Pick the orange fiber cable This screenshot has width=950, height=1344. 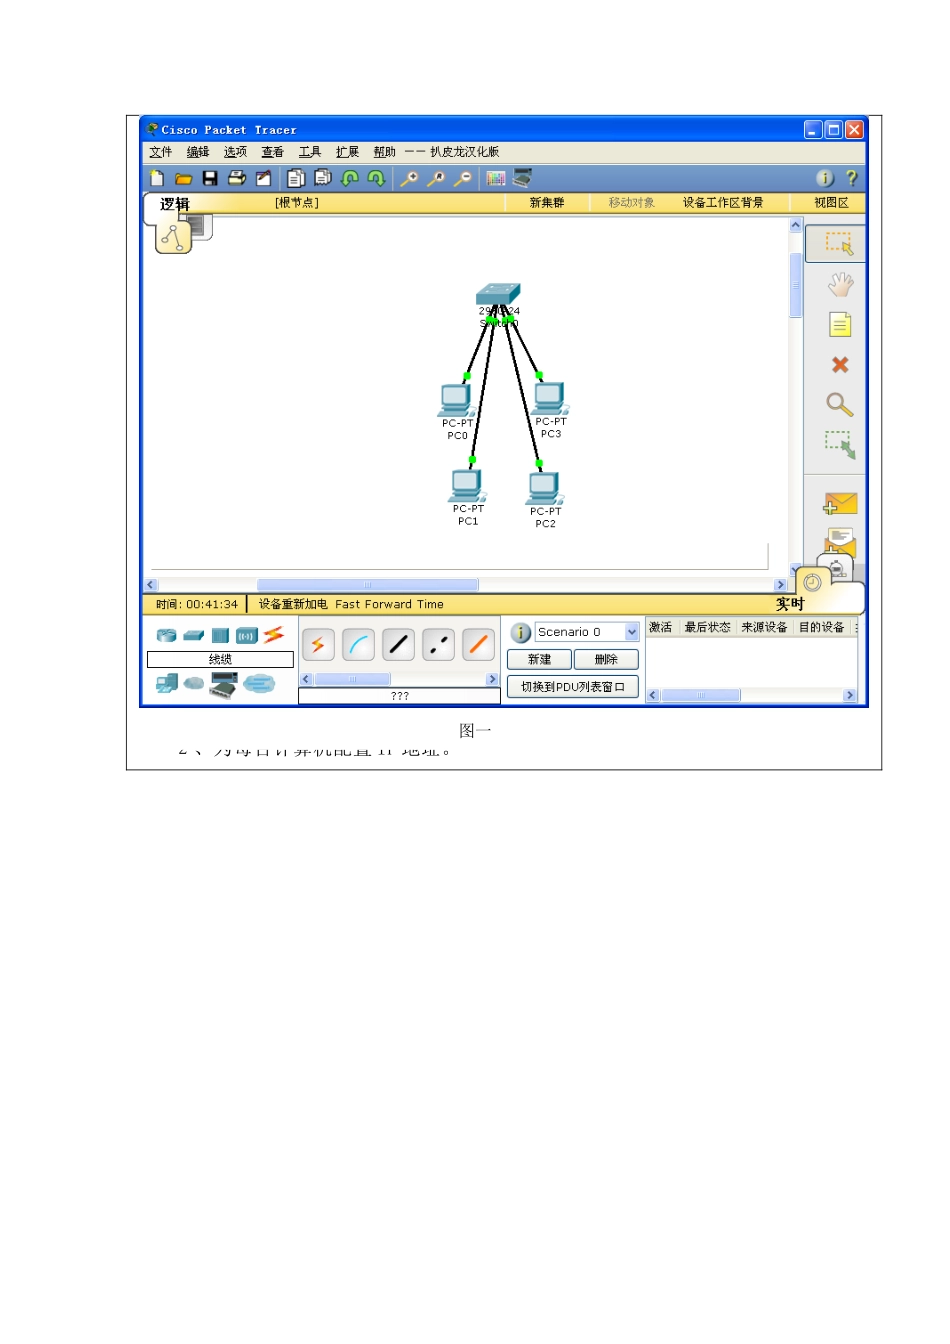(x=478, y=645)
